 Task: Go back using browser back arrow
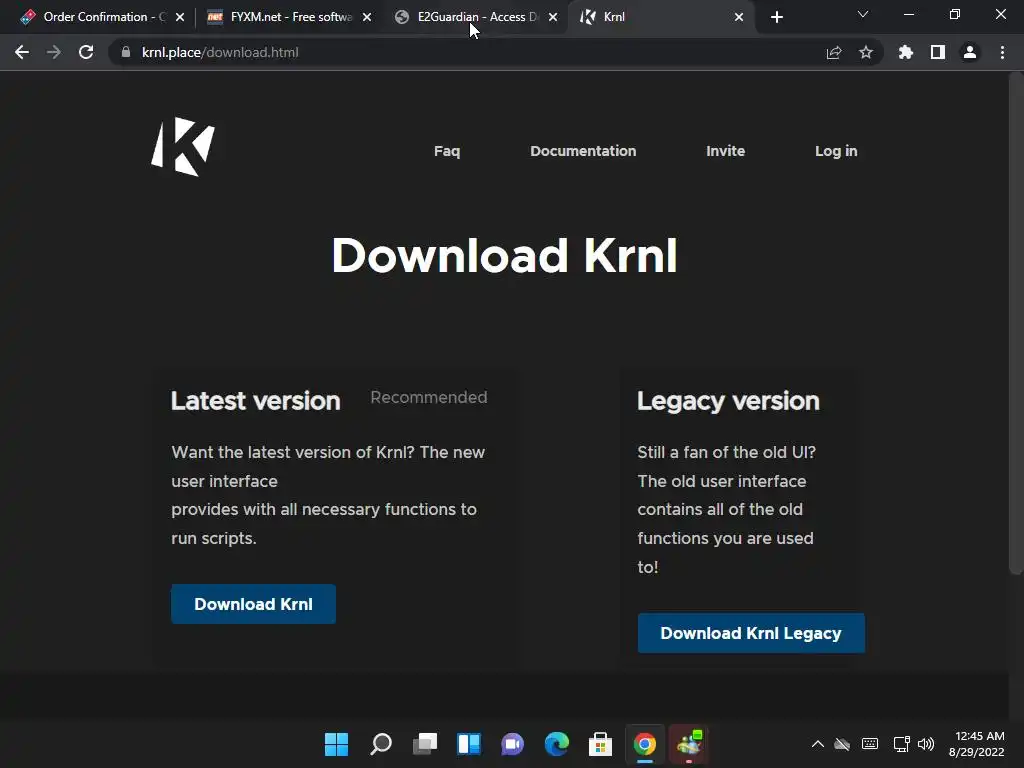(x=22, y=52)
